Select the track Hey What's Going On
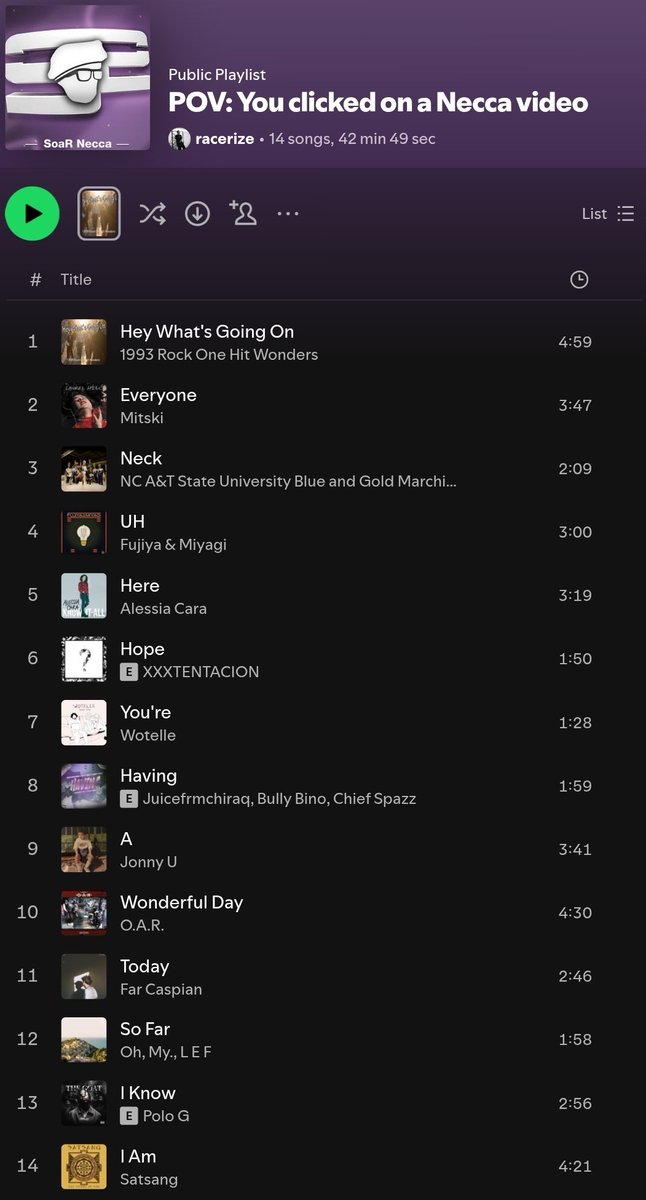This screenshot has width=646, height=1200. click(x=207, y=331)
